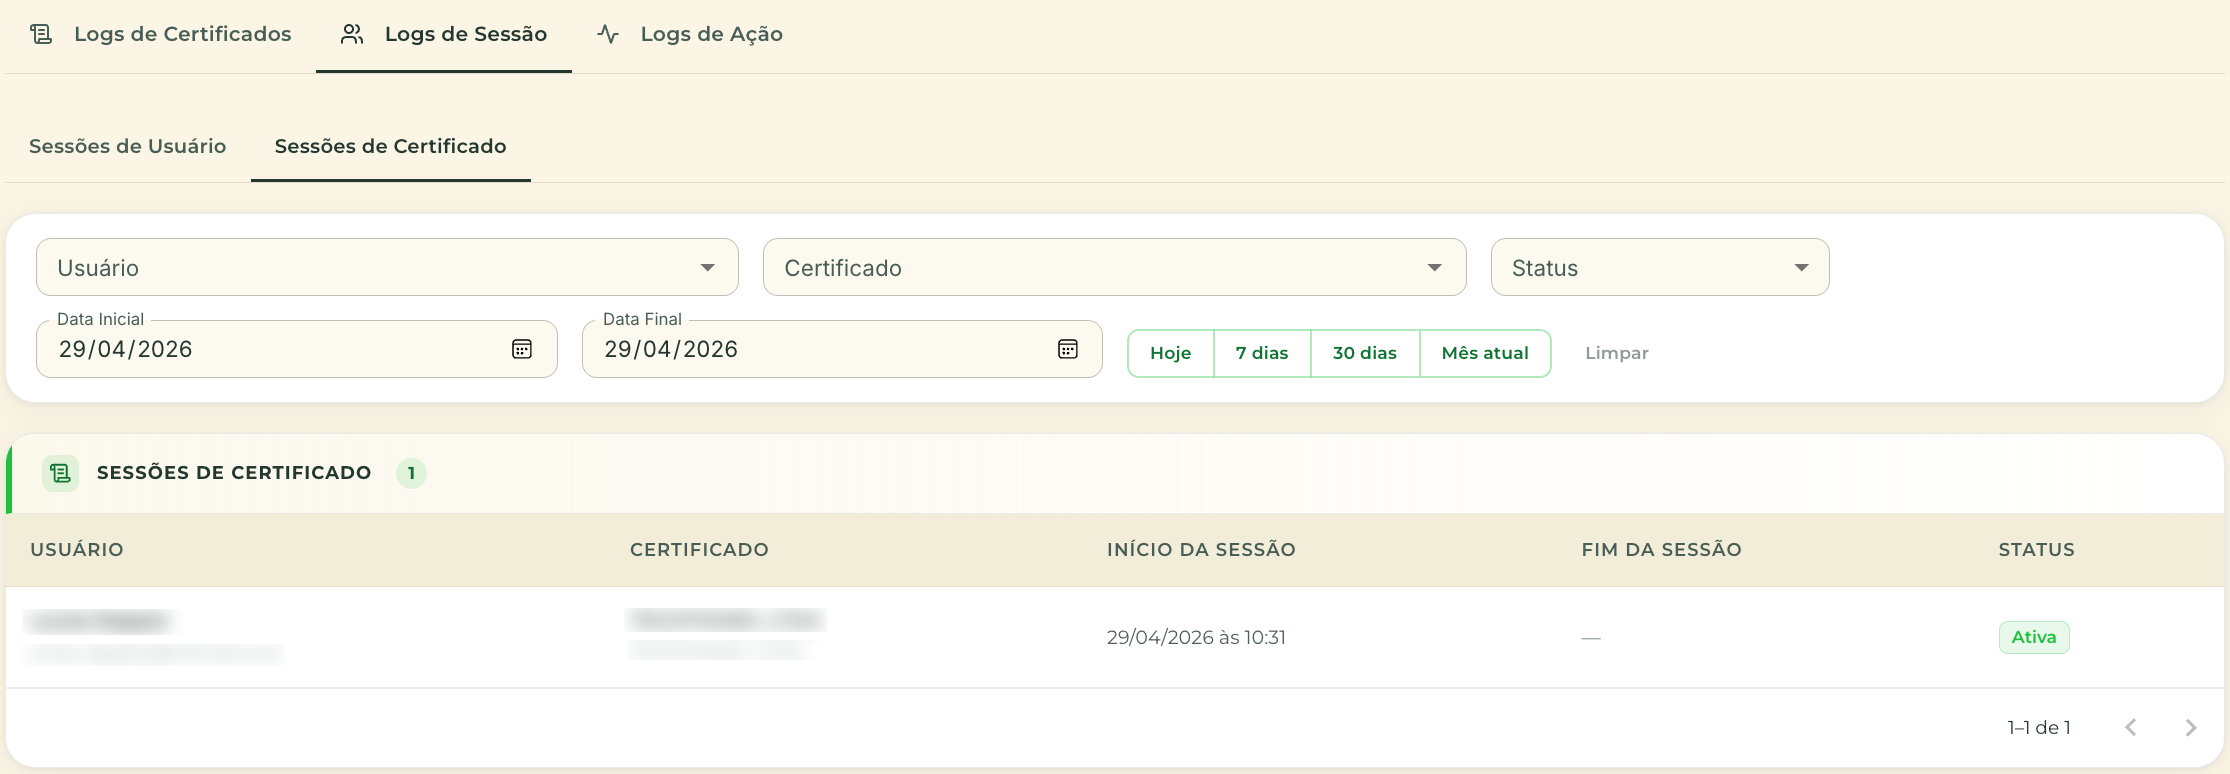
Task: Click Limpar to clear the filters
Action: 1617,353
